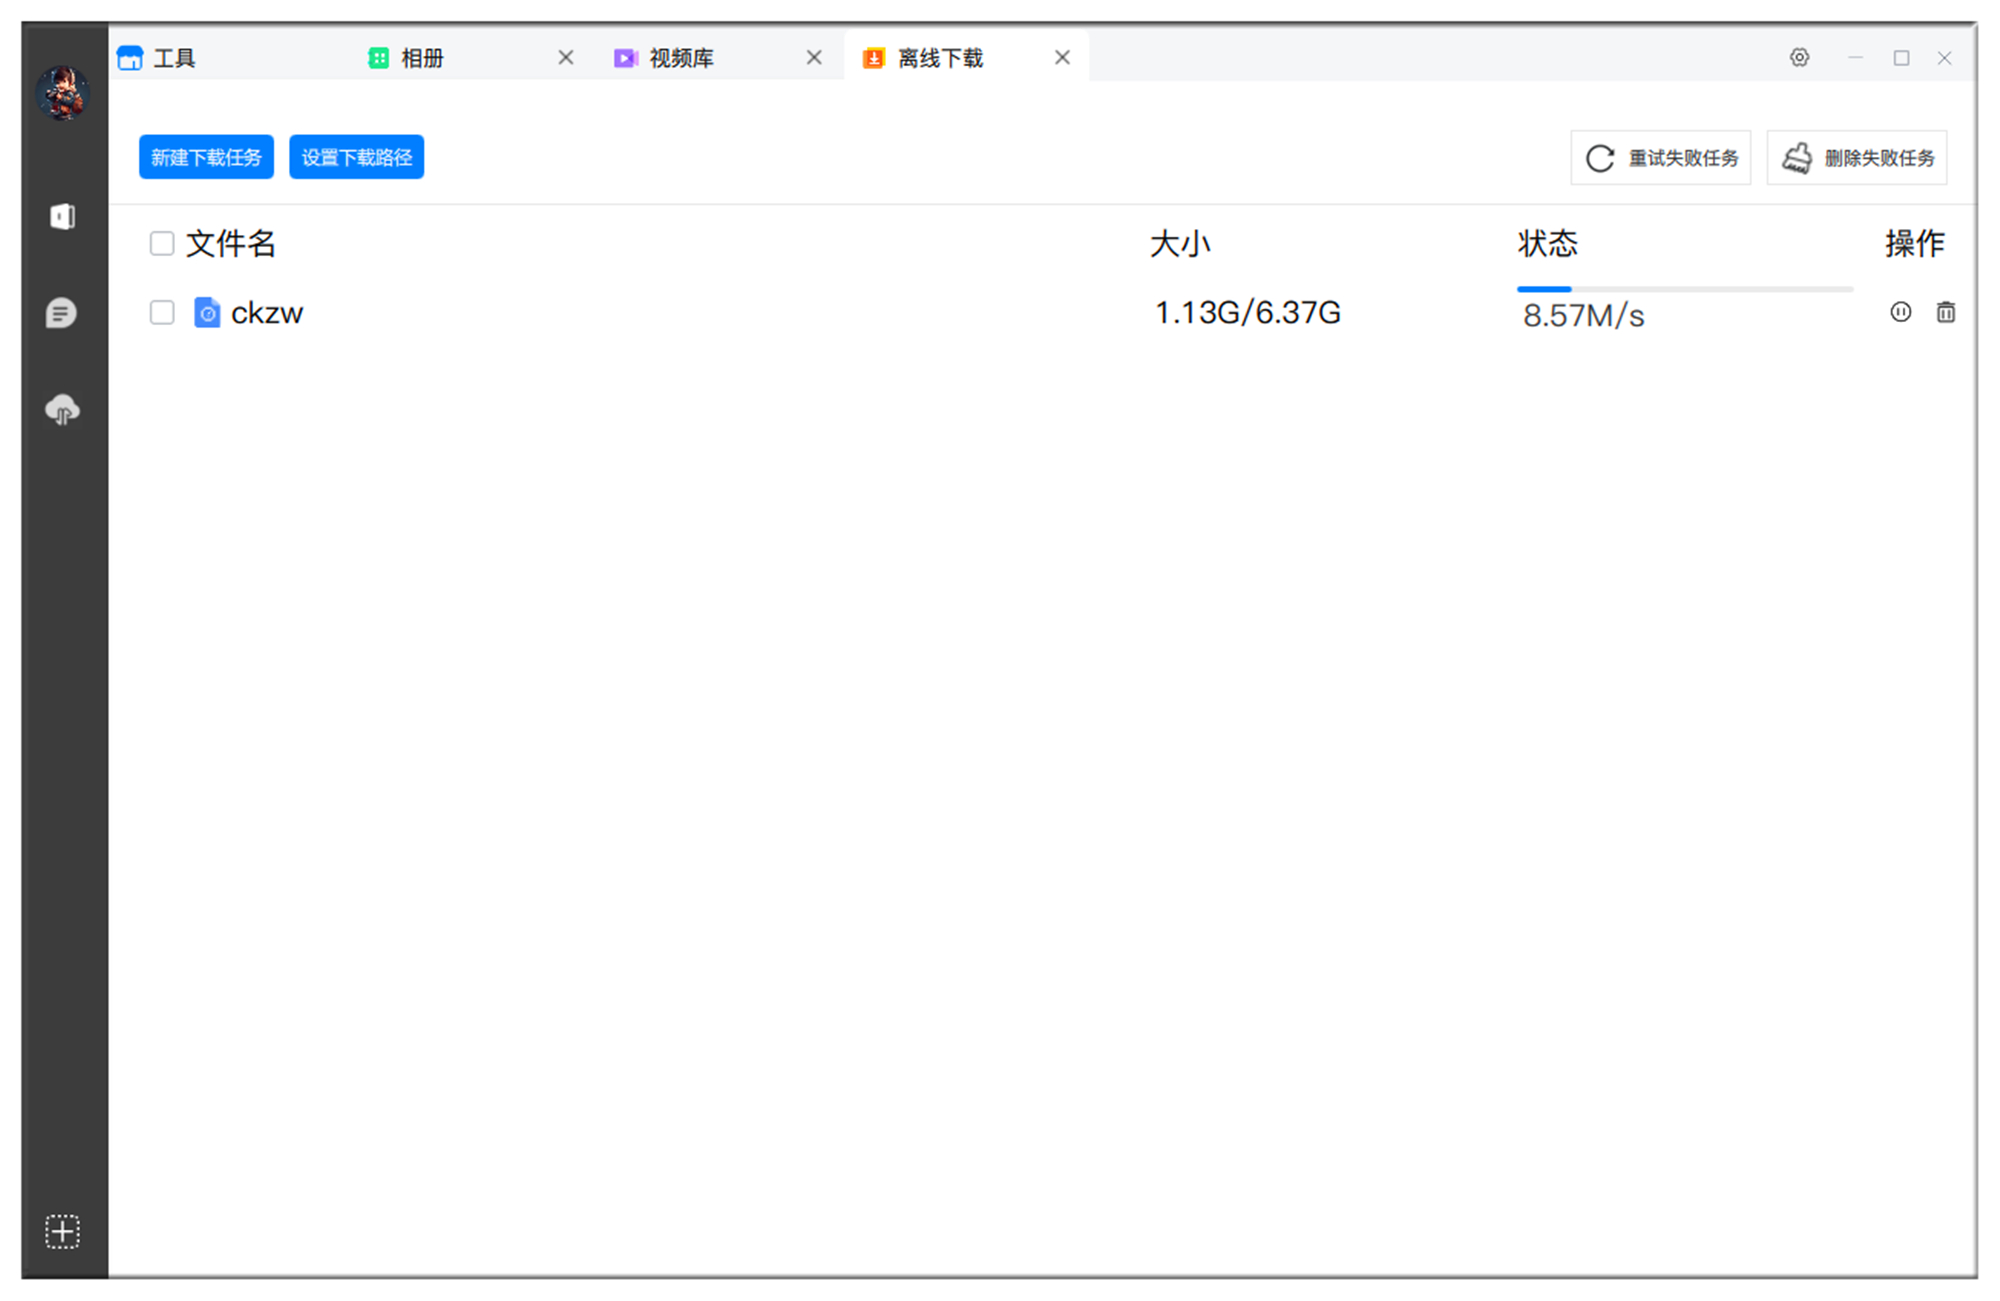Click 重试失败任务 button

tap(1660, 158)
